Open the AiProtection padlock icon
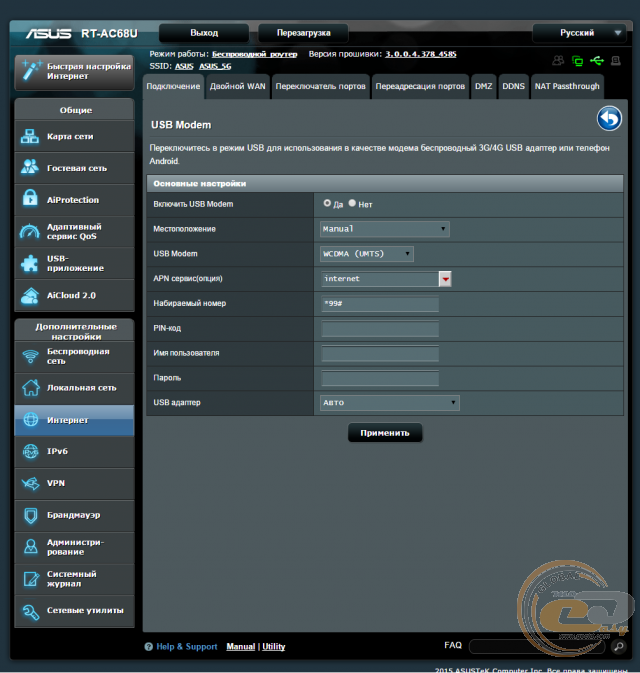640x673 pixels. point(30,199)
